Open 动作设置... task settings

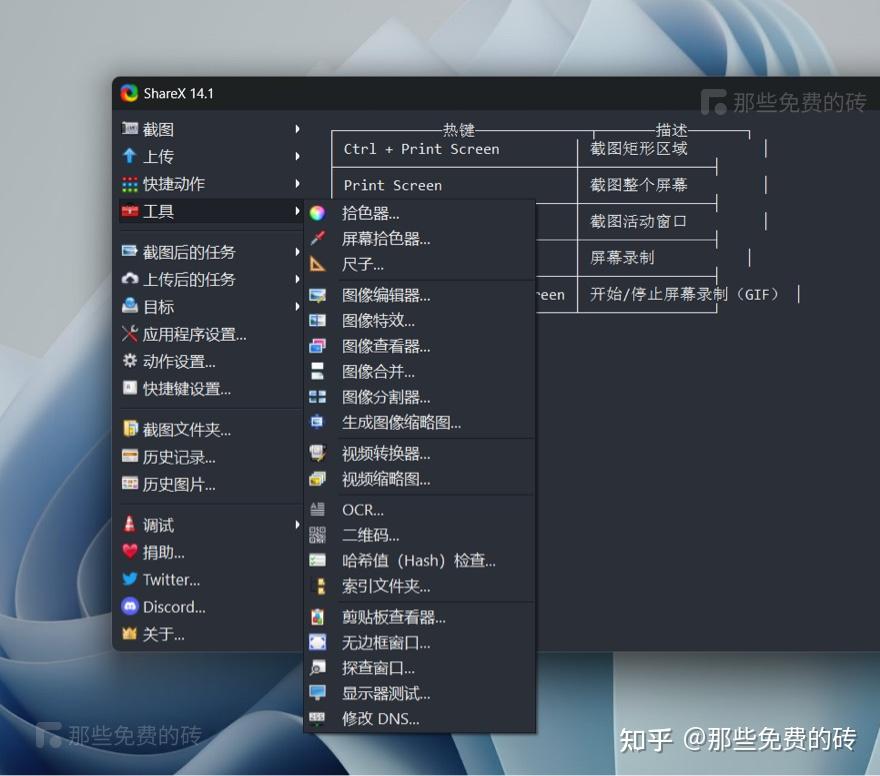tap(210, 361)
